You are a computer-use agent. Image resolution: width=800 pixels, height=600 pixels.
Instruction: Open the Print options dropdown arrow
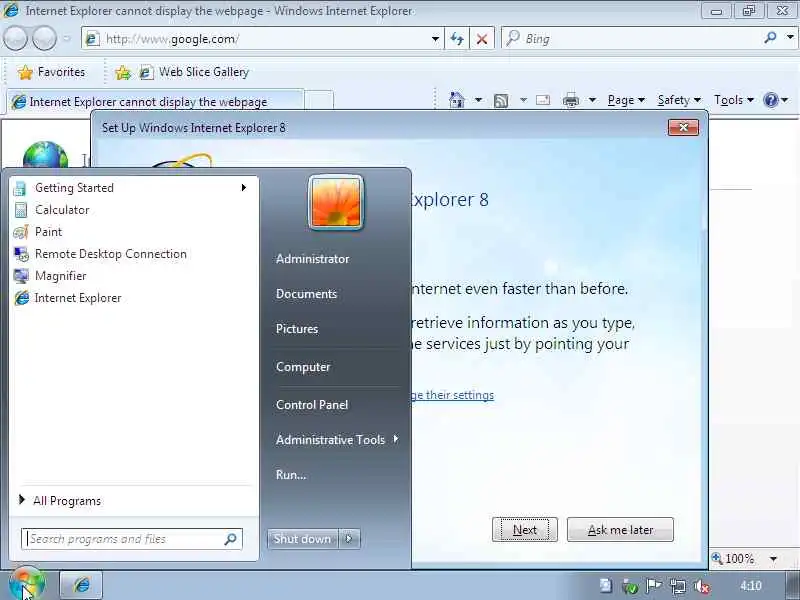[x=592, y=100]
